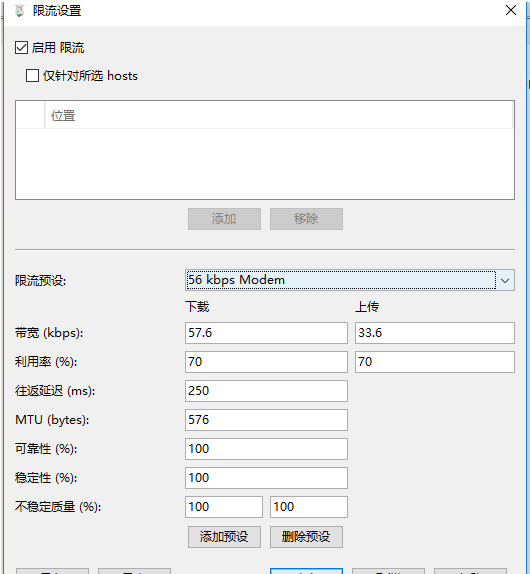The width and height of the screenshot is (530, 574).
Task: Click the Charles app icon in title bar
Action: pos(19,11)
